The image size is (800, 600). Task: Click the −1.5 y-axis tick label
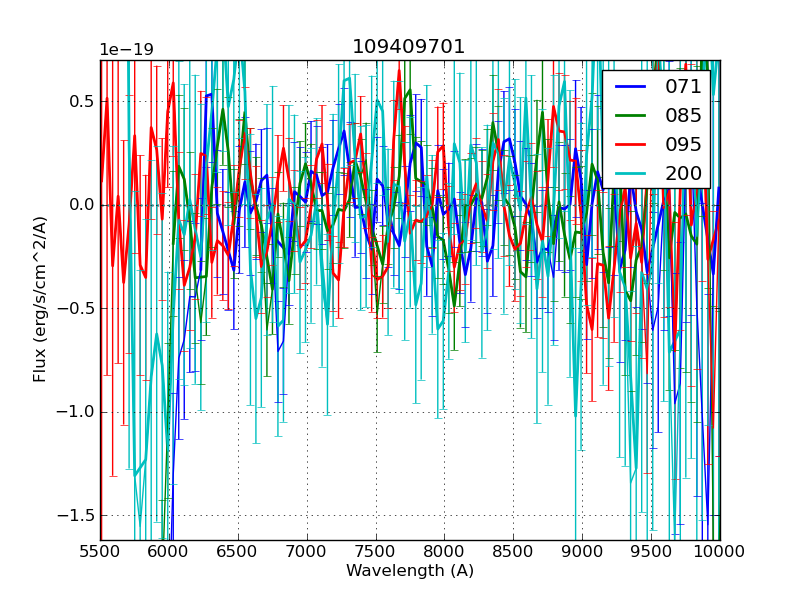click(x=77, y=515)
